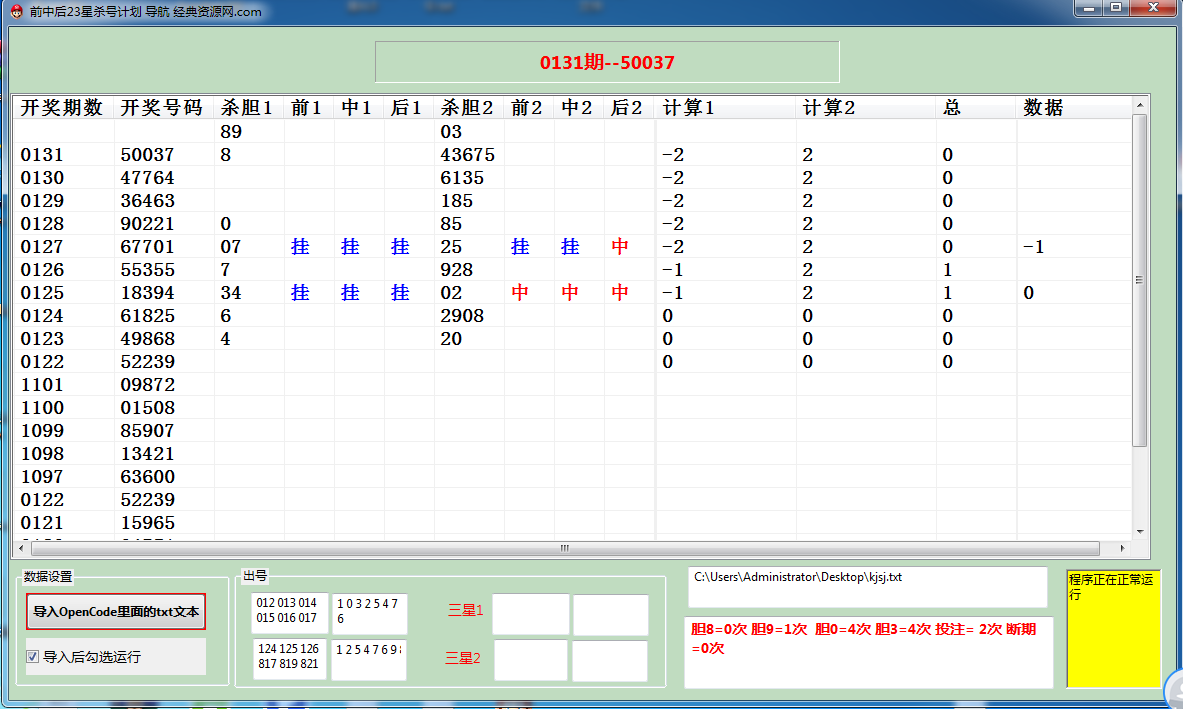Click the red 中 in row 0127
The image size is (1183, 709).
click(620, 247)
